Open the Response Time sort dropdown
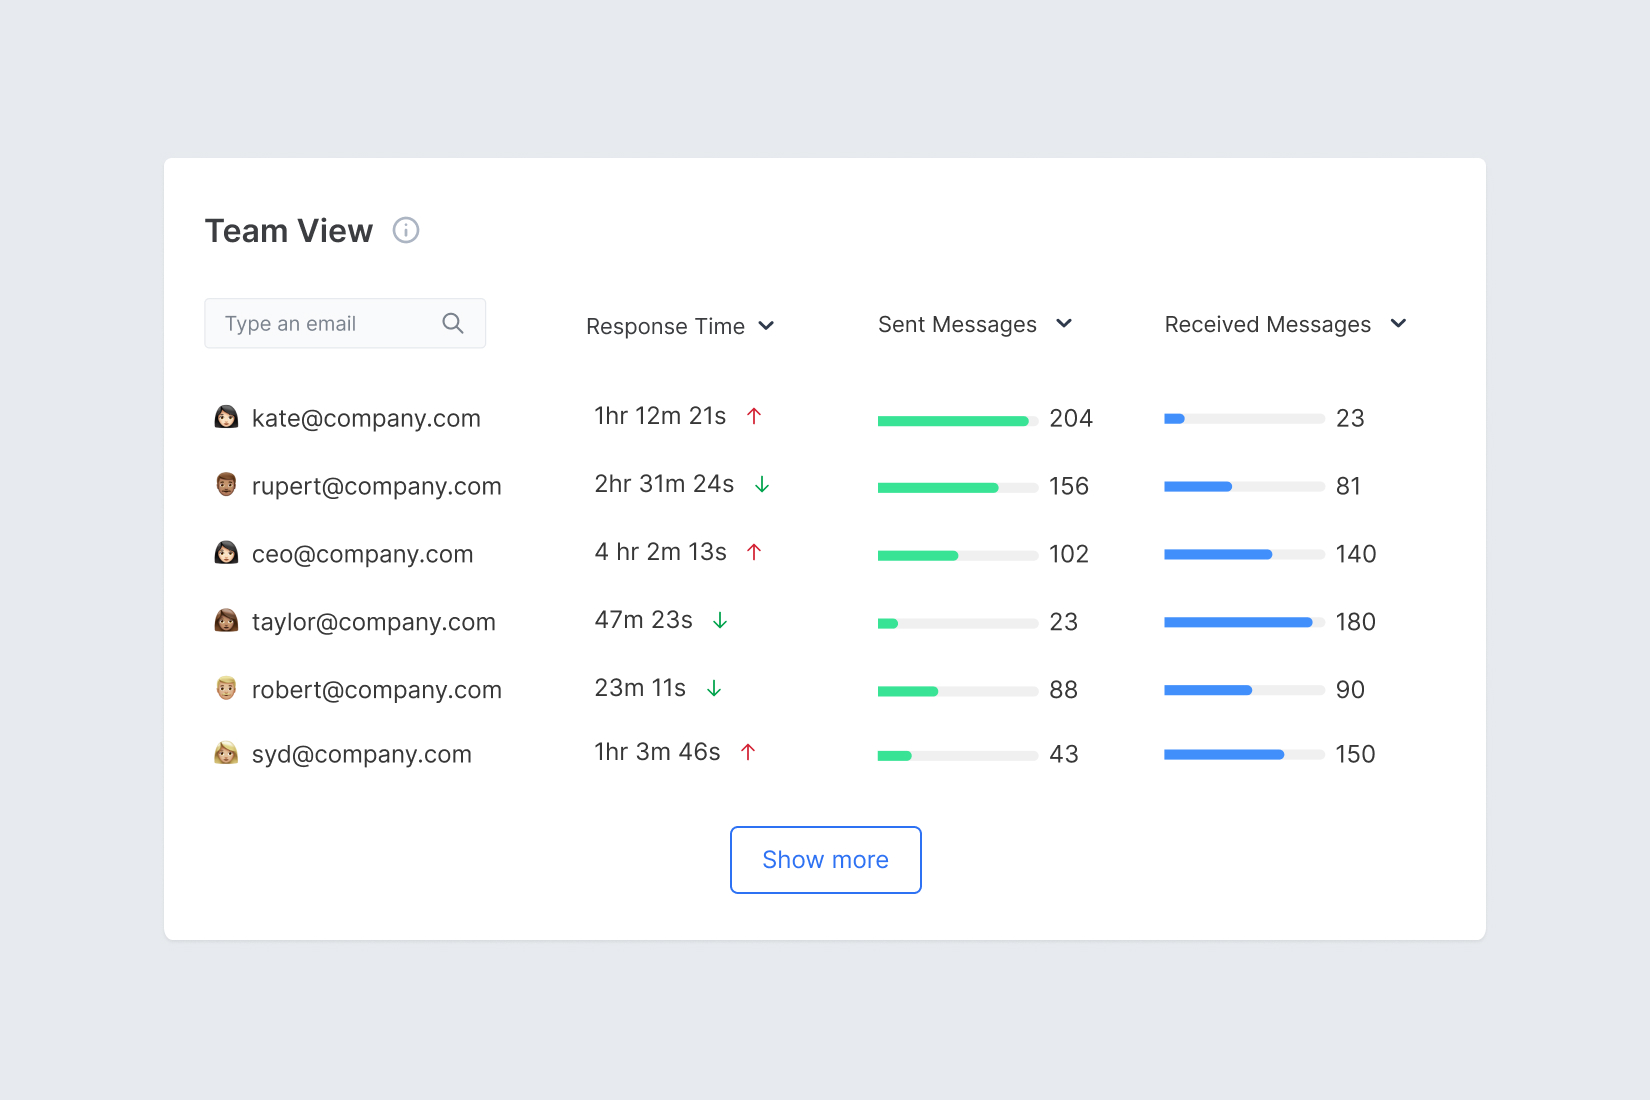The height and width of the screenshot is (1100, 1650). (767, 326)
